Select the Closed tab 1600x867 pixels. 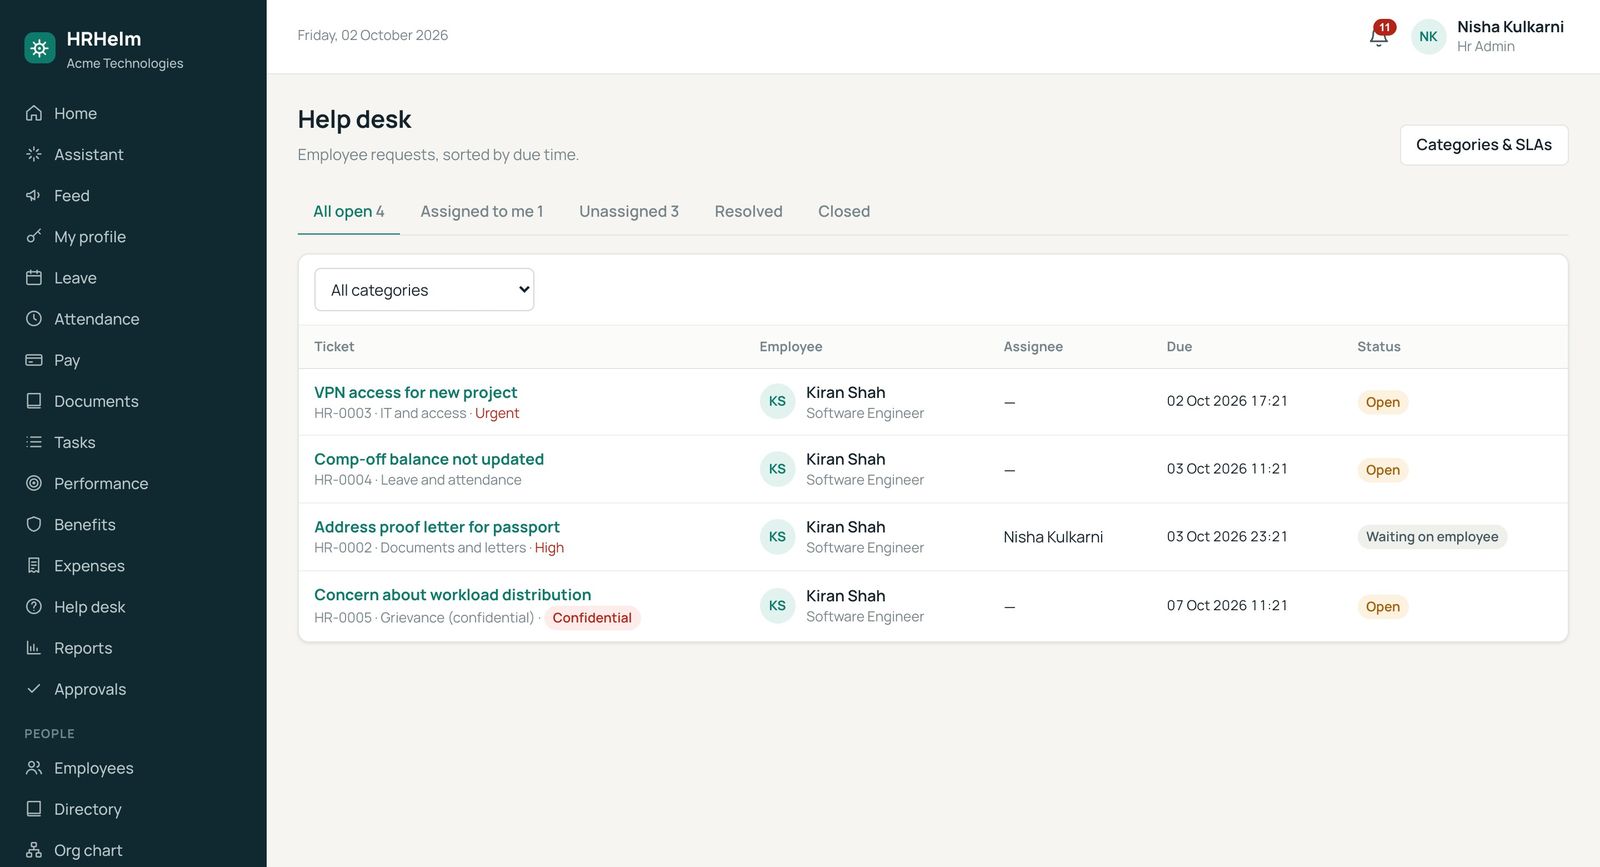844,211
